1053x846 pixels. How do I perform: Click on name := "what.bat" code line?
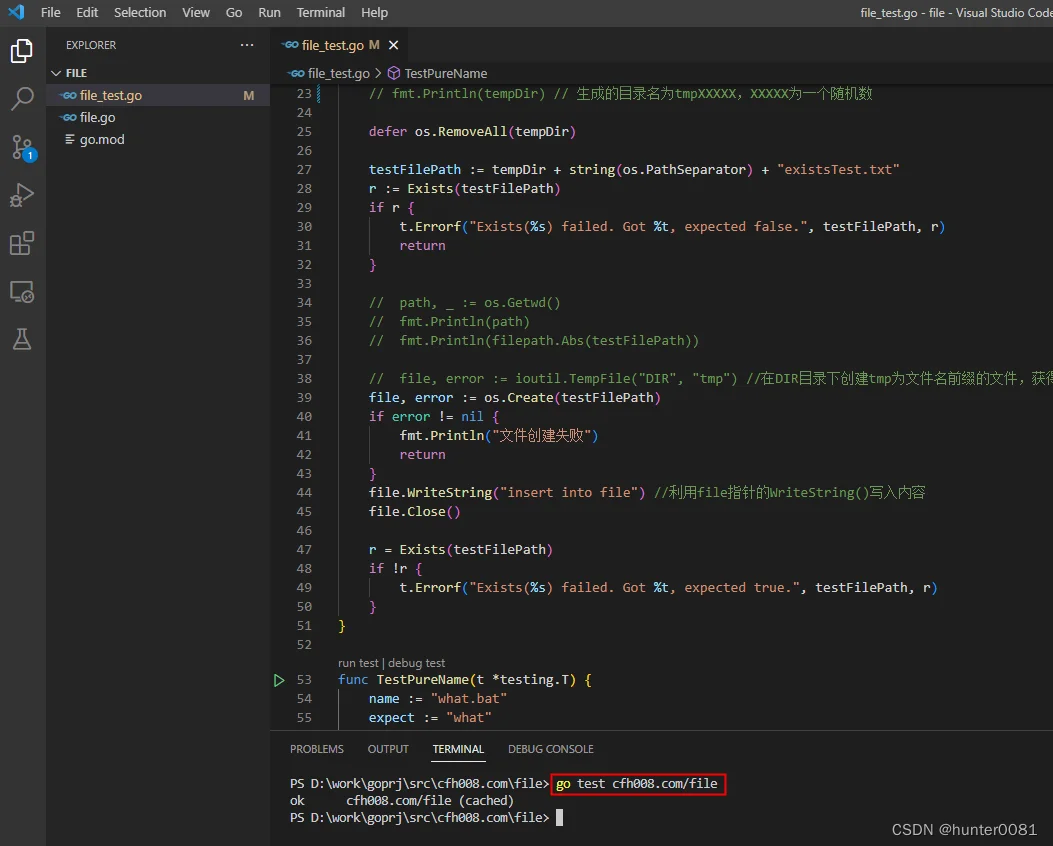[437, 699]
